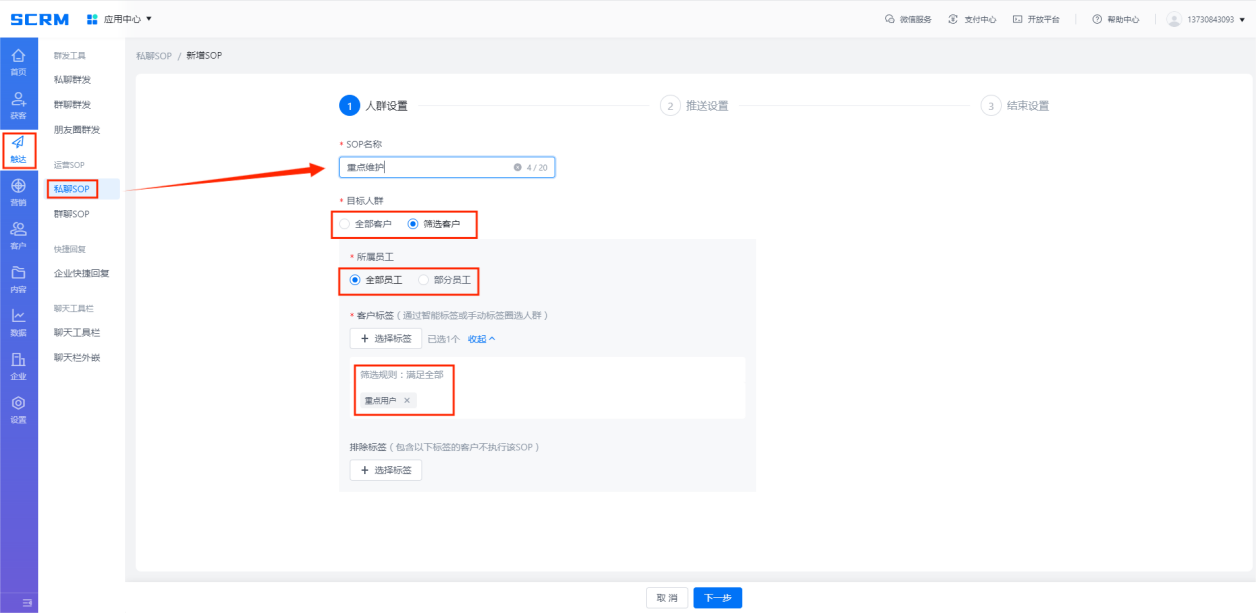Collapse selected tags via 收起
Screen dimensions: 1256x613
[x=481, y=339]
